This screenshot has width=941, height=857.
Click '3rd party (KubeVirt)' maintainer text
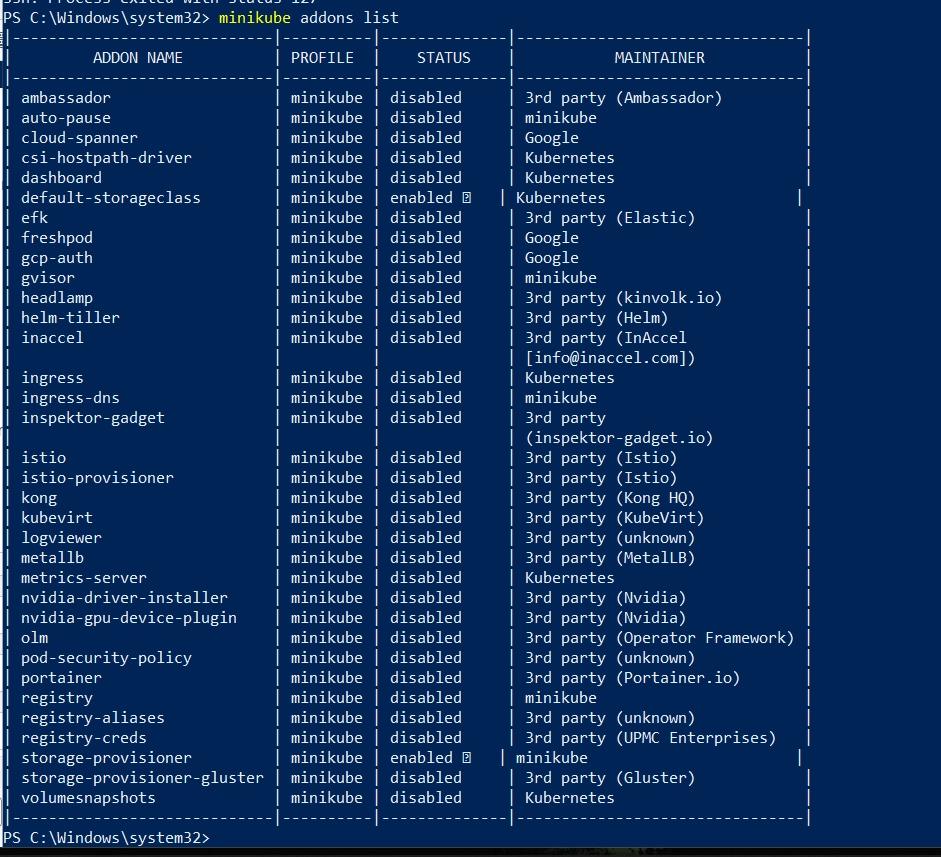[x=615, y=518]
